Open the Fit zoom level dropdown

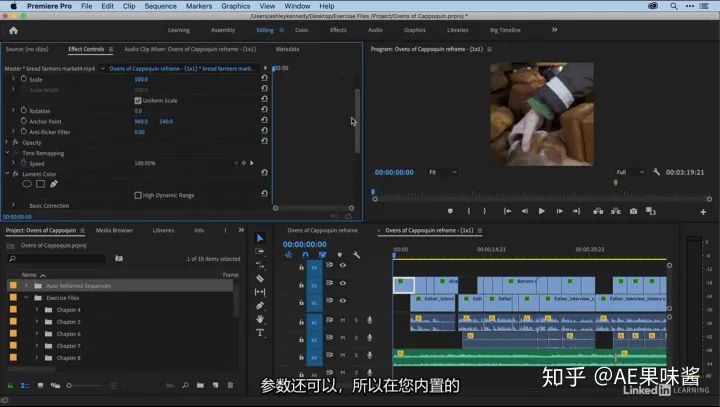point(443,172)
